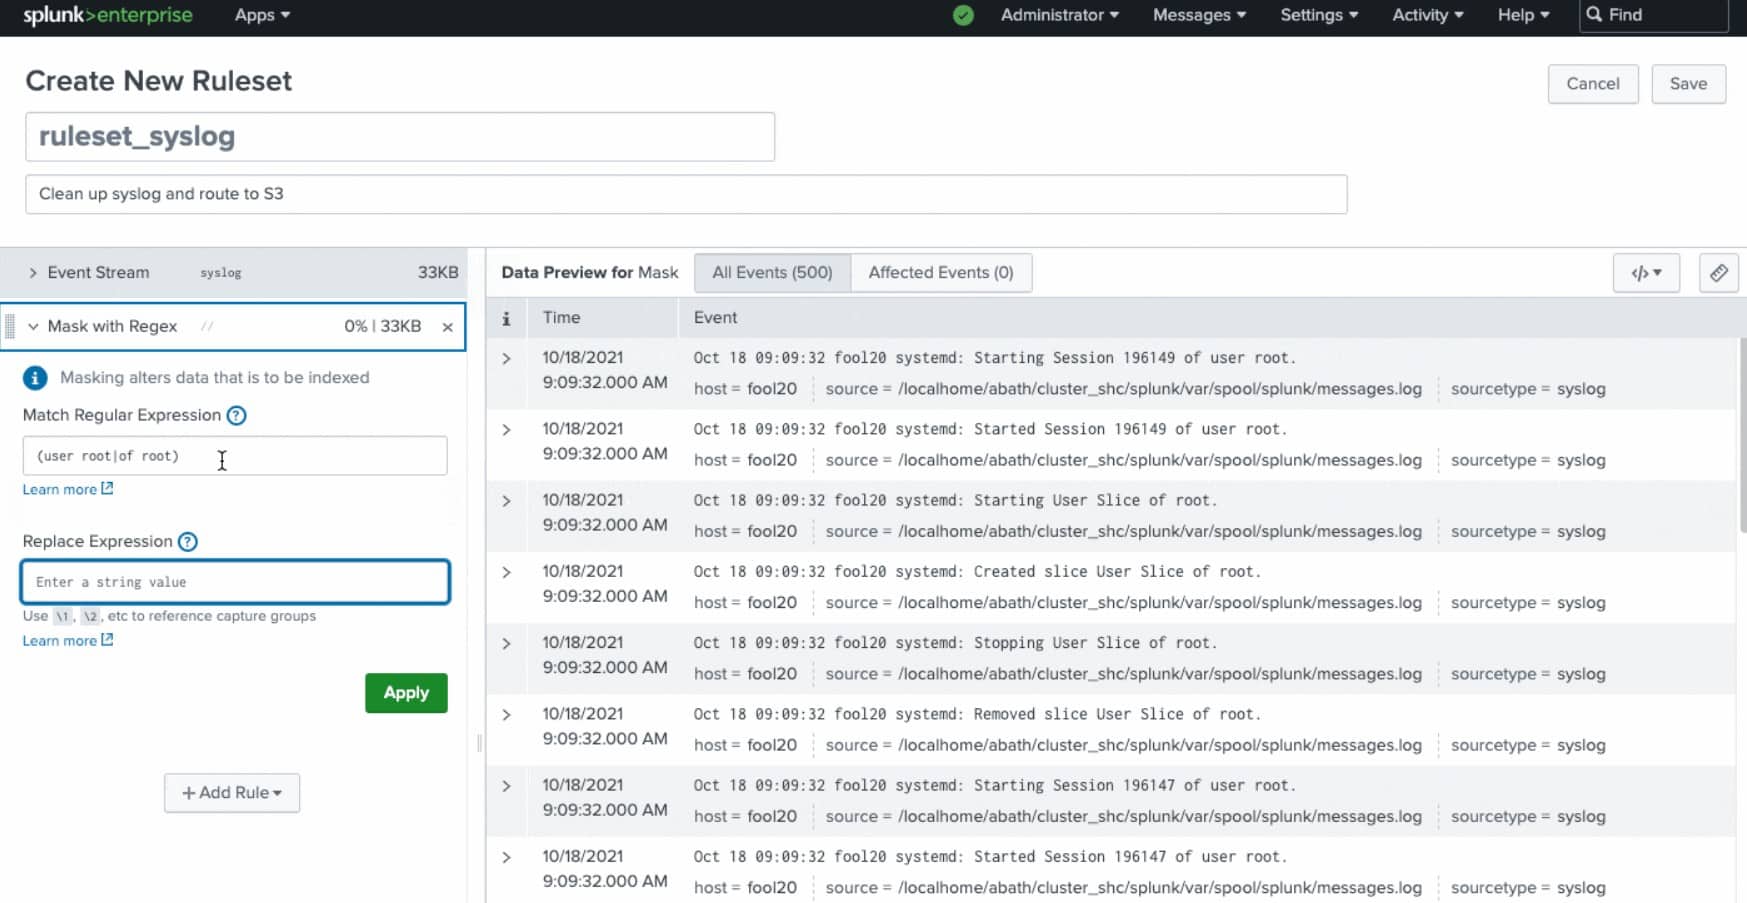The width and height of the screenshot is (1747, 903).
Task: Click the help icon beside Match Regular Expression
Action: coord(236,415)
